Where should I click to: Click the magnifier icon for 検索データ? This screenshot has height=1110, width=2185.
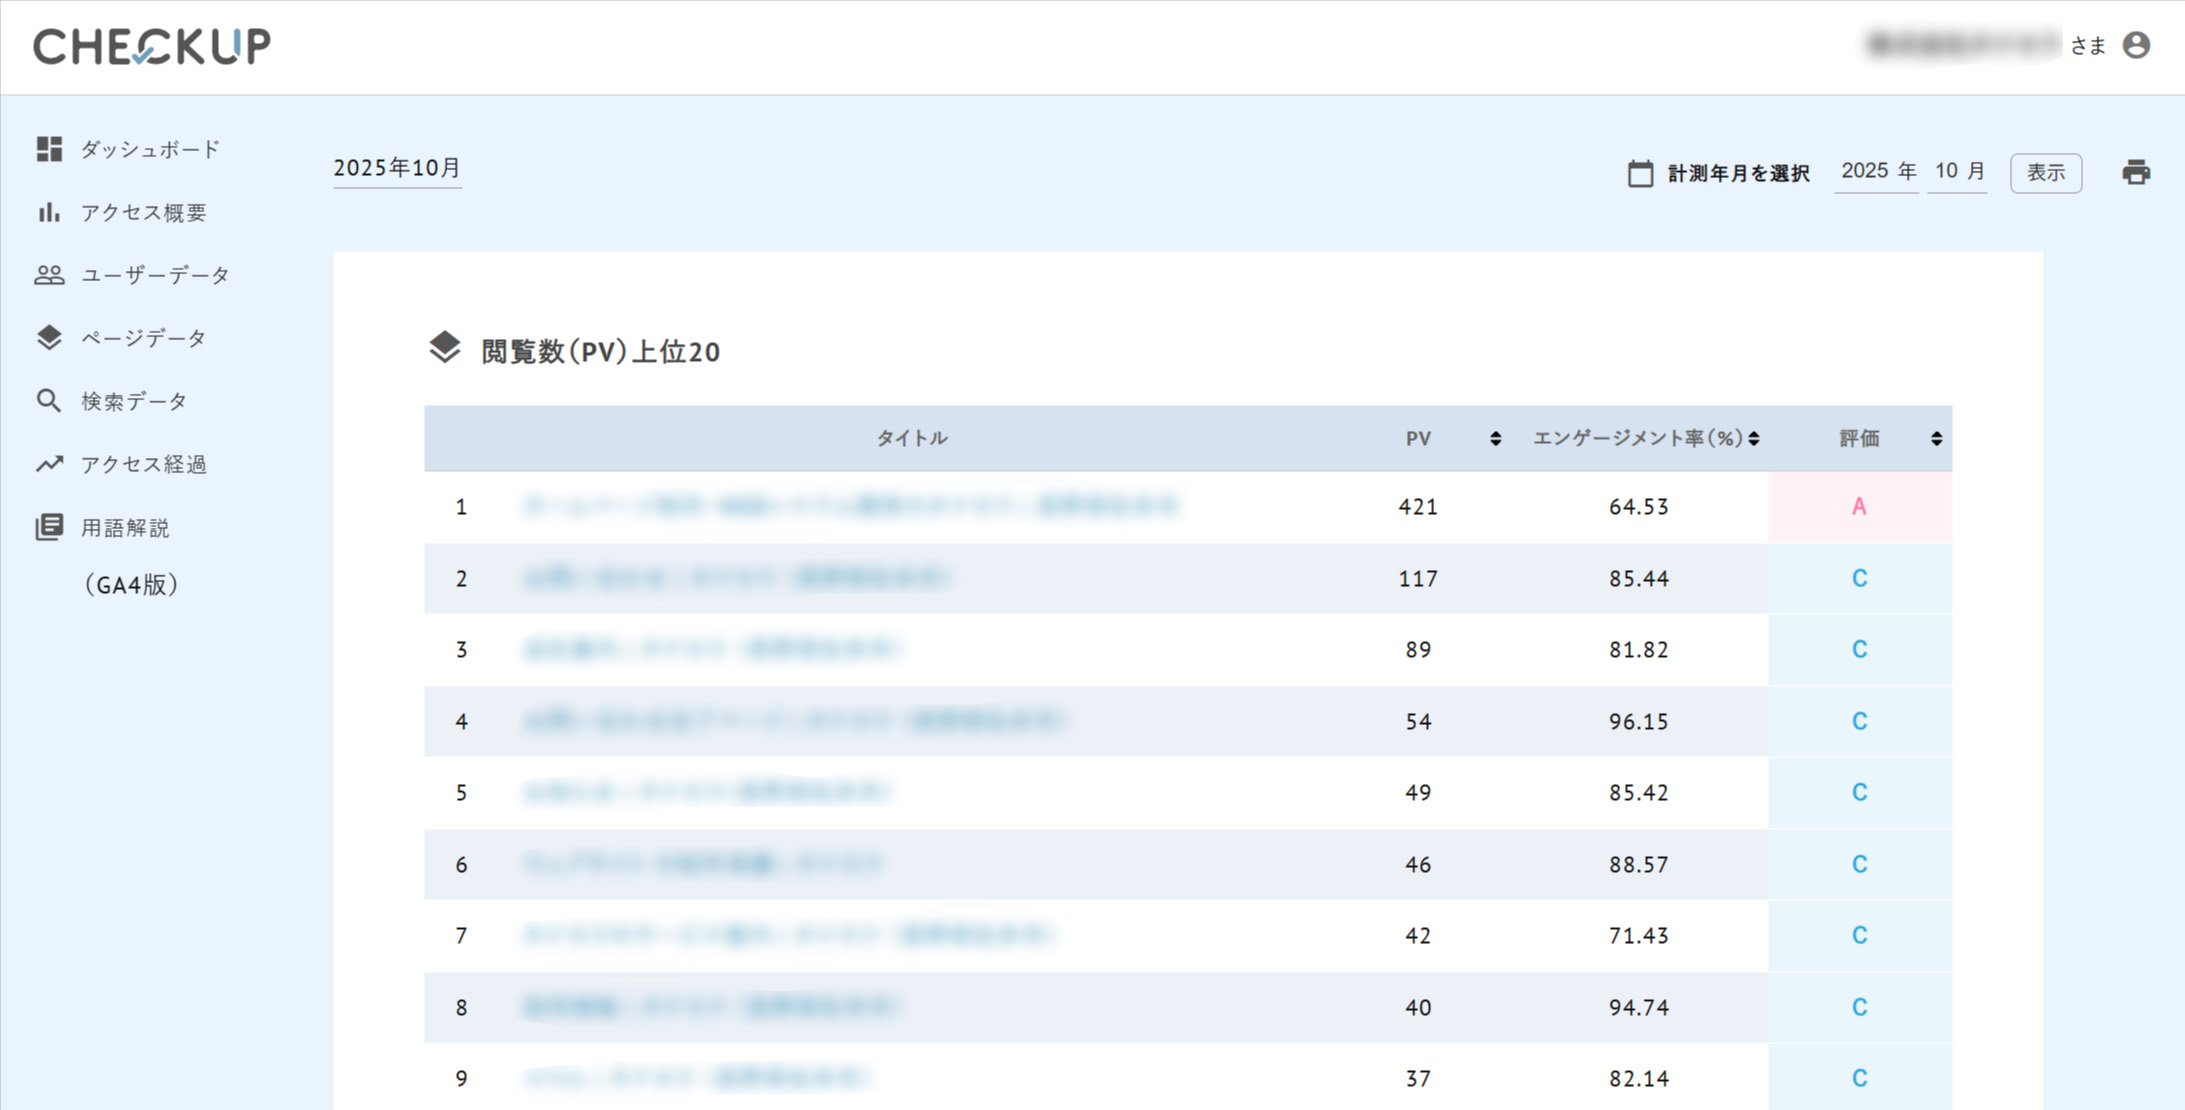(x=49, y=401)
